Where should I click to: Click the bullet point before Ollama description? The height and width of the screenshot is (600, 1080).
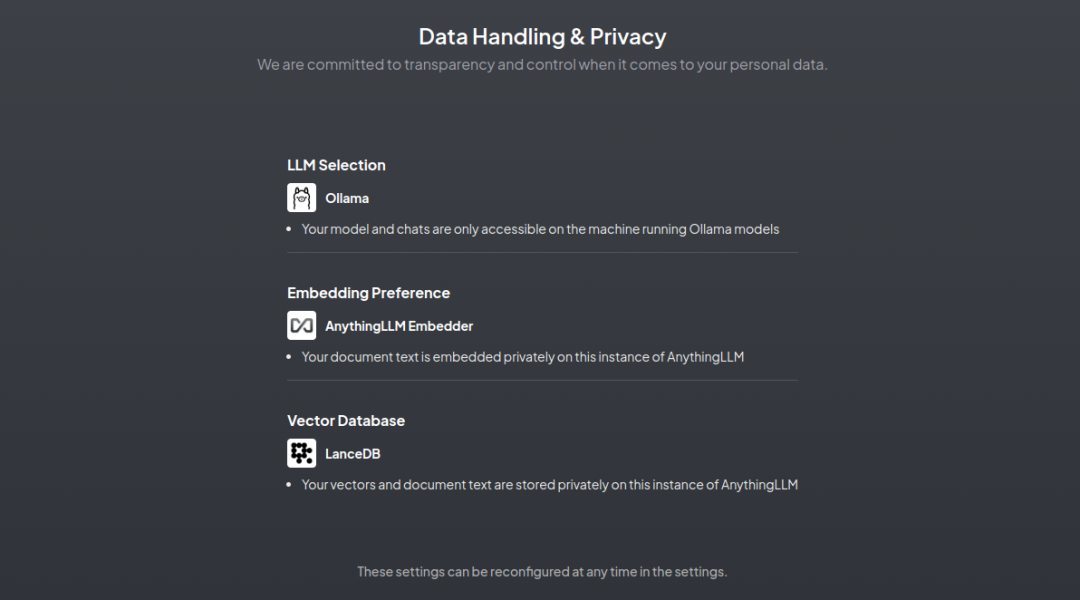(290, 229)
